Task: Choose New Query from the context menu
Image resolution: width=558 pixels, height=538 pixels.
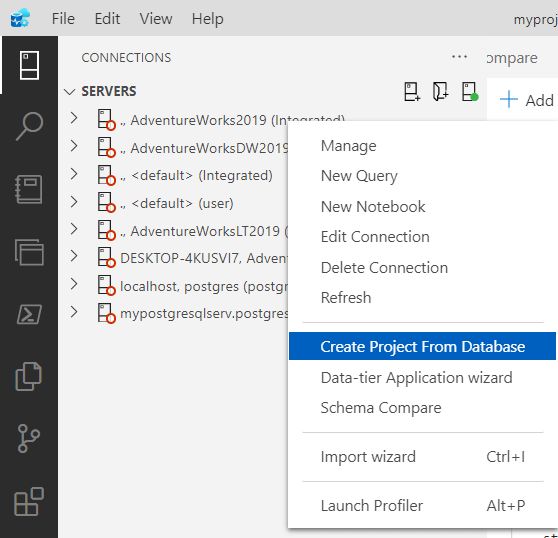Action: [x=422, y=176]
